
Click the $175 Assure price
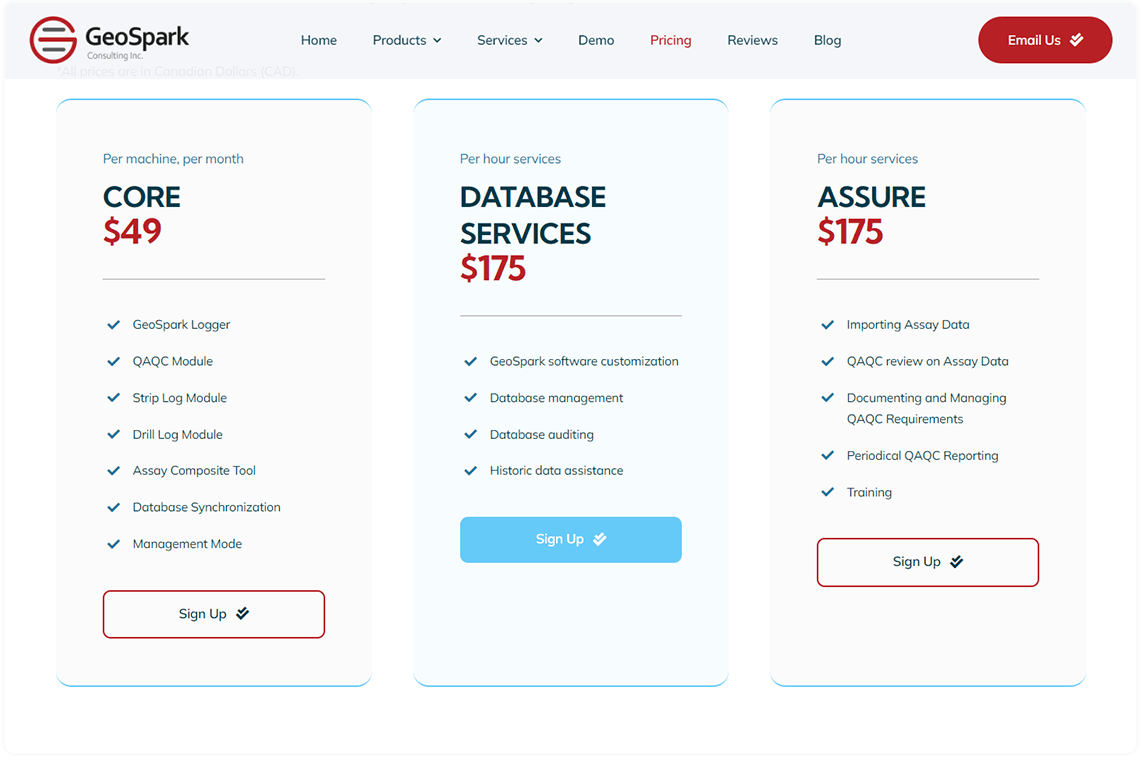(850, 231)
